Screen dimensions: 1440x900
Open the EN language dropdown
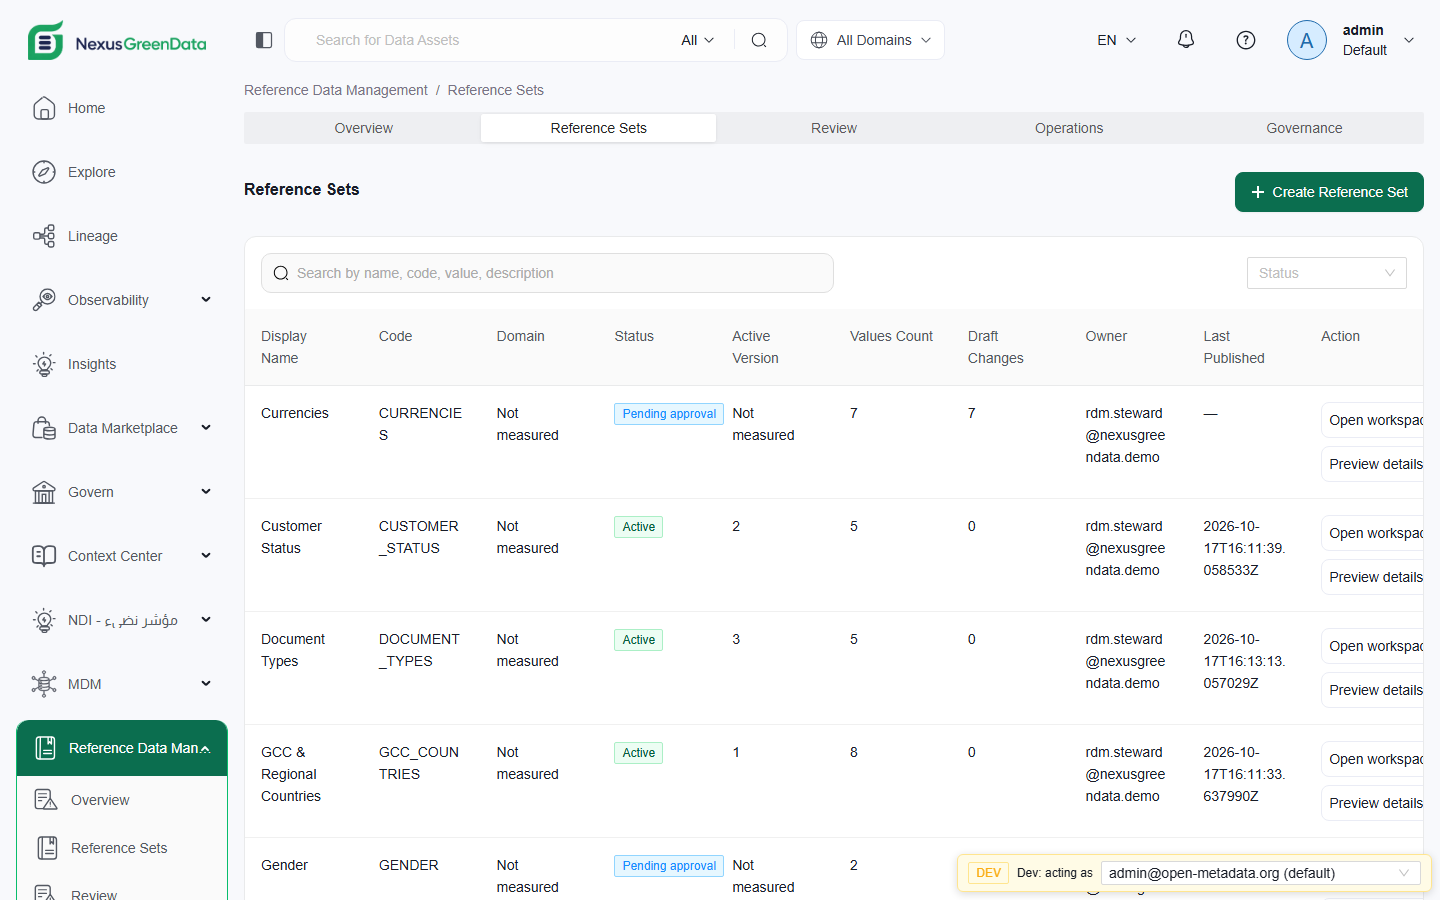tap(1117, 40)
